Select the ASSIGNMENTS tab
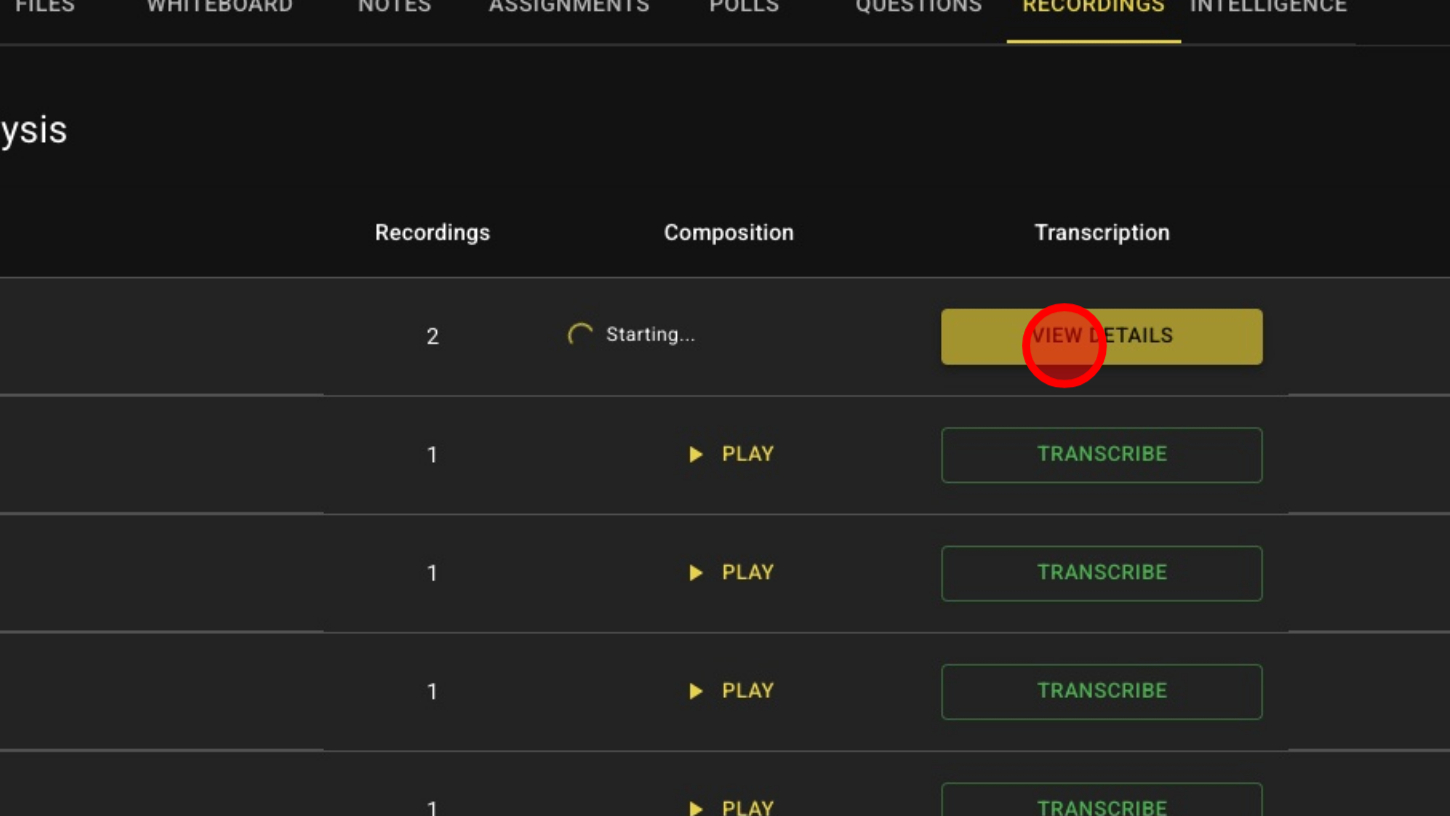1450x816 pixels. (x=569, y=8)
